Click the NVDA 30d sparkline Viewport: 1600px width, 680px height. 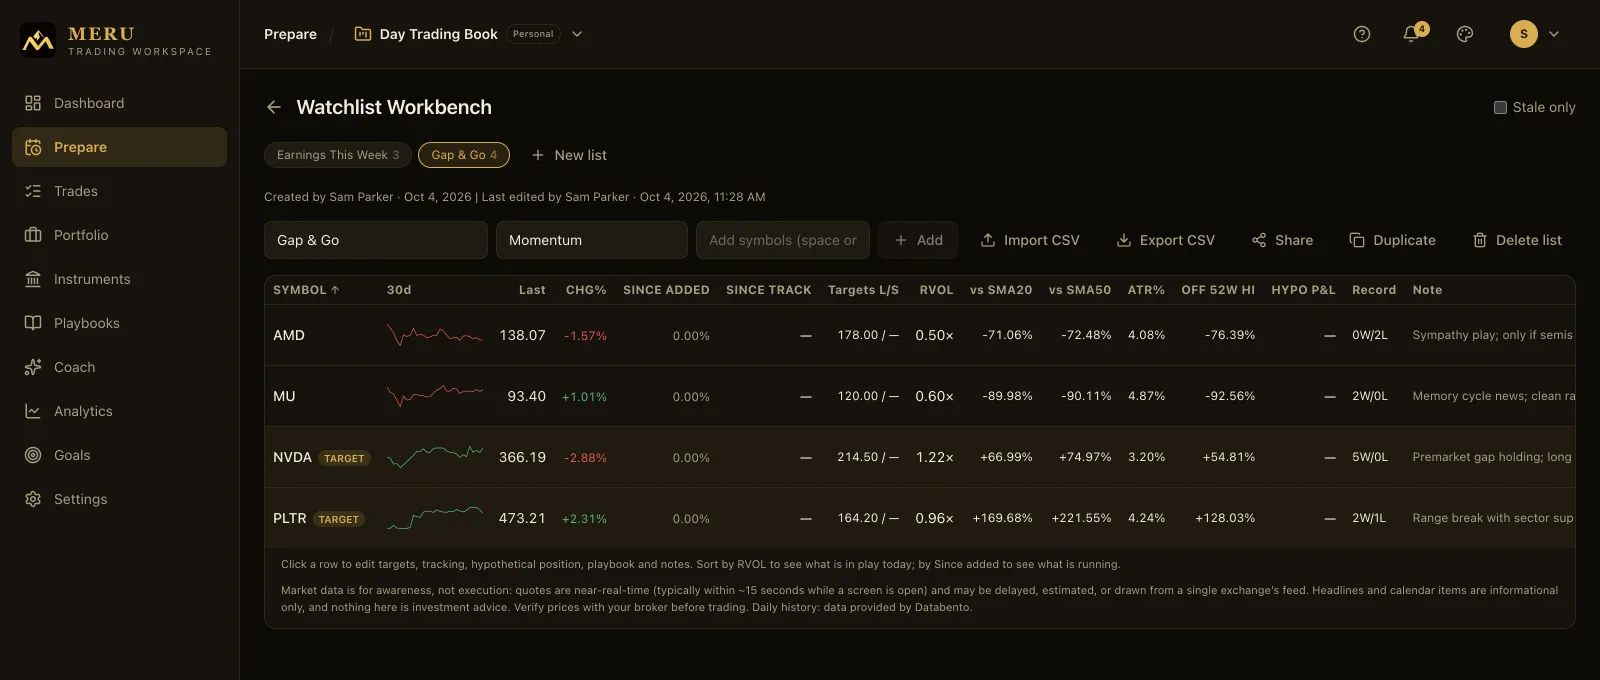pyautogui.click(x=435, y=457)
